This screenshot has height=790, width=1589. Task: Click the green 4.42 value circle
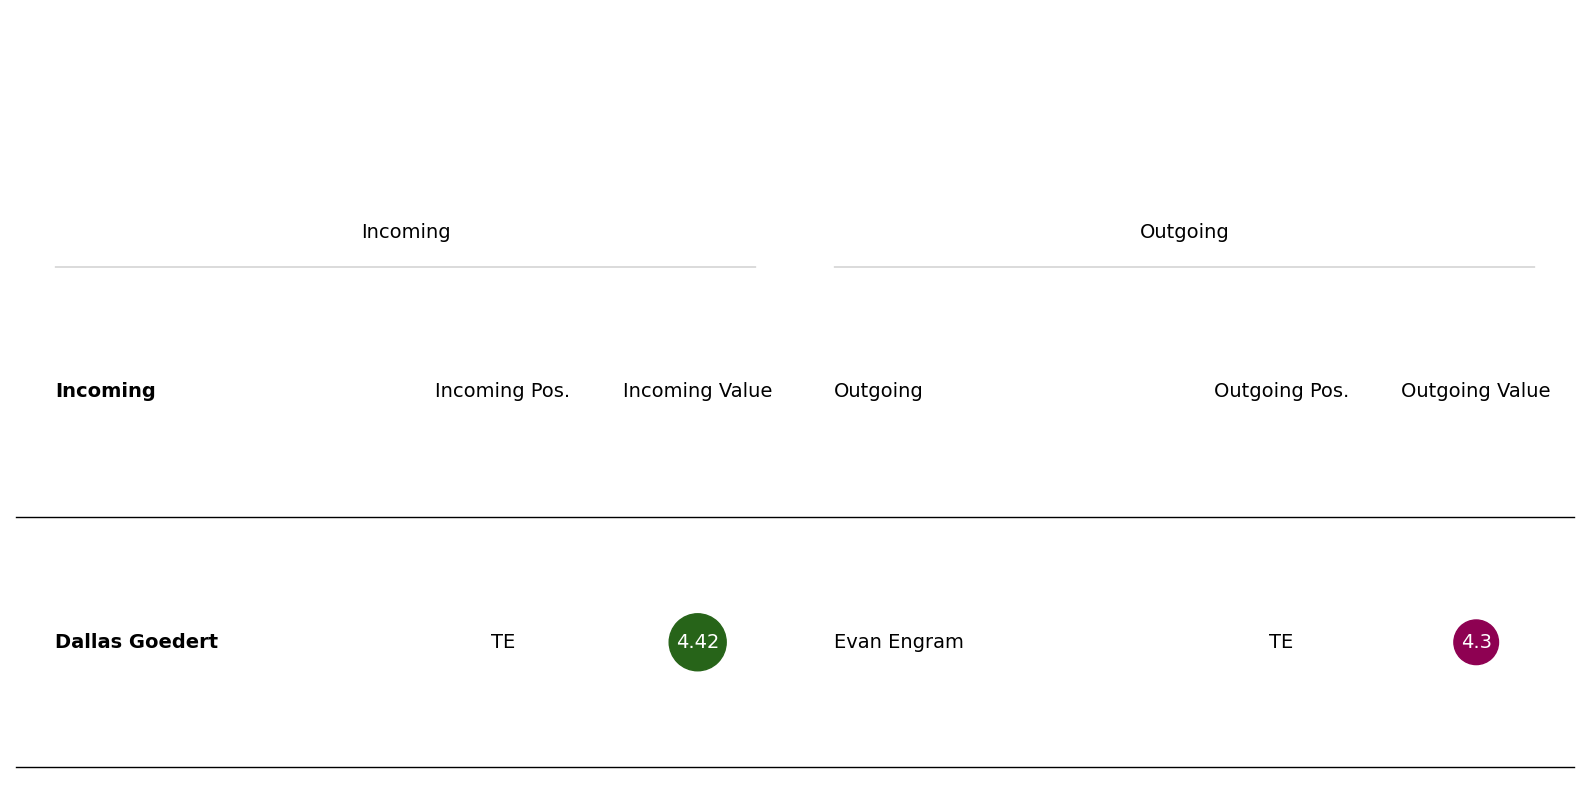click(697, 642)
